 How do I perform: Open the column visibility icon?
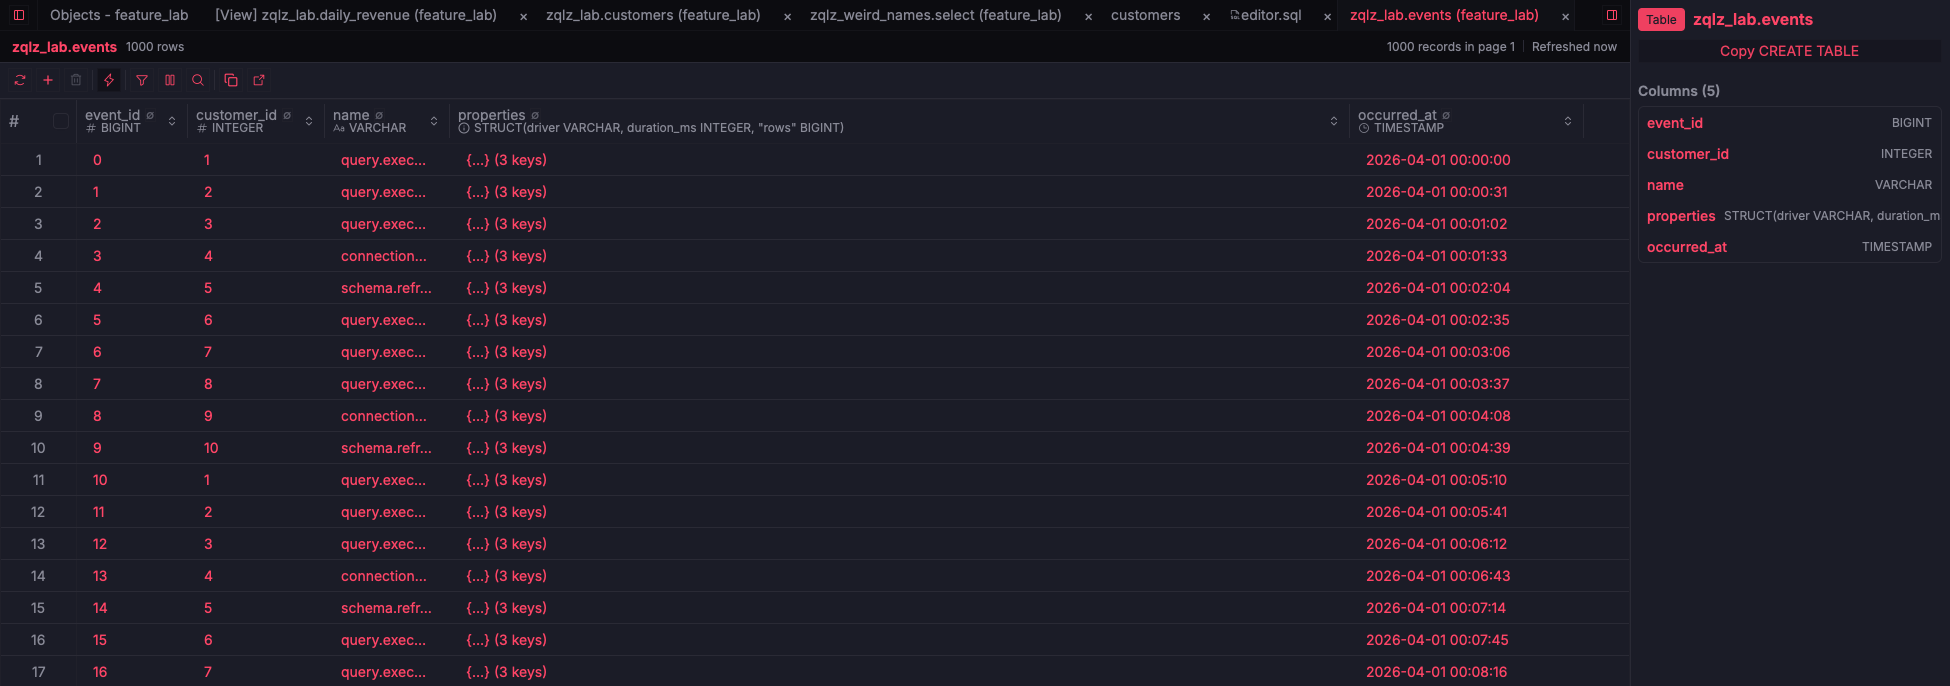coord(170,80)
